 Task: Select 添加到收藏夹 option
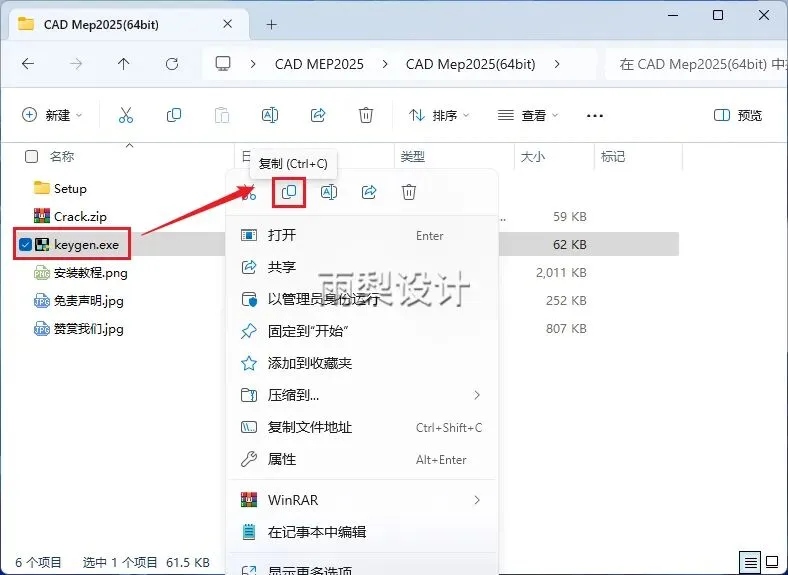pos(362,363)
